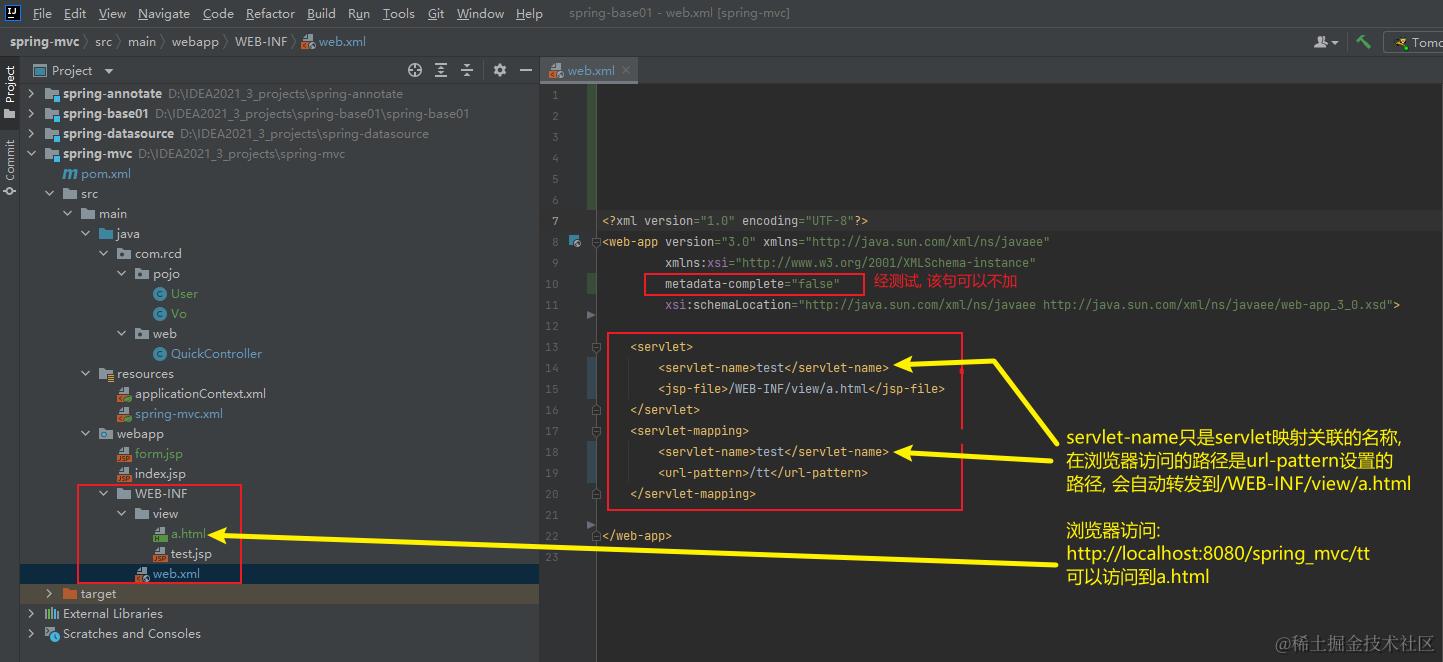The image size is (1443, 662).
Task: Collapse the spring-mvc module
Action: click(32, 154)
